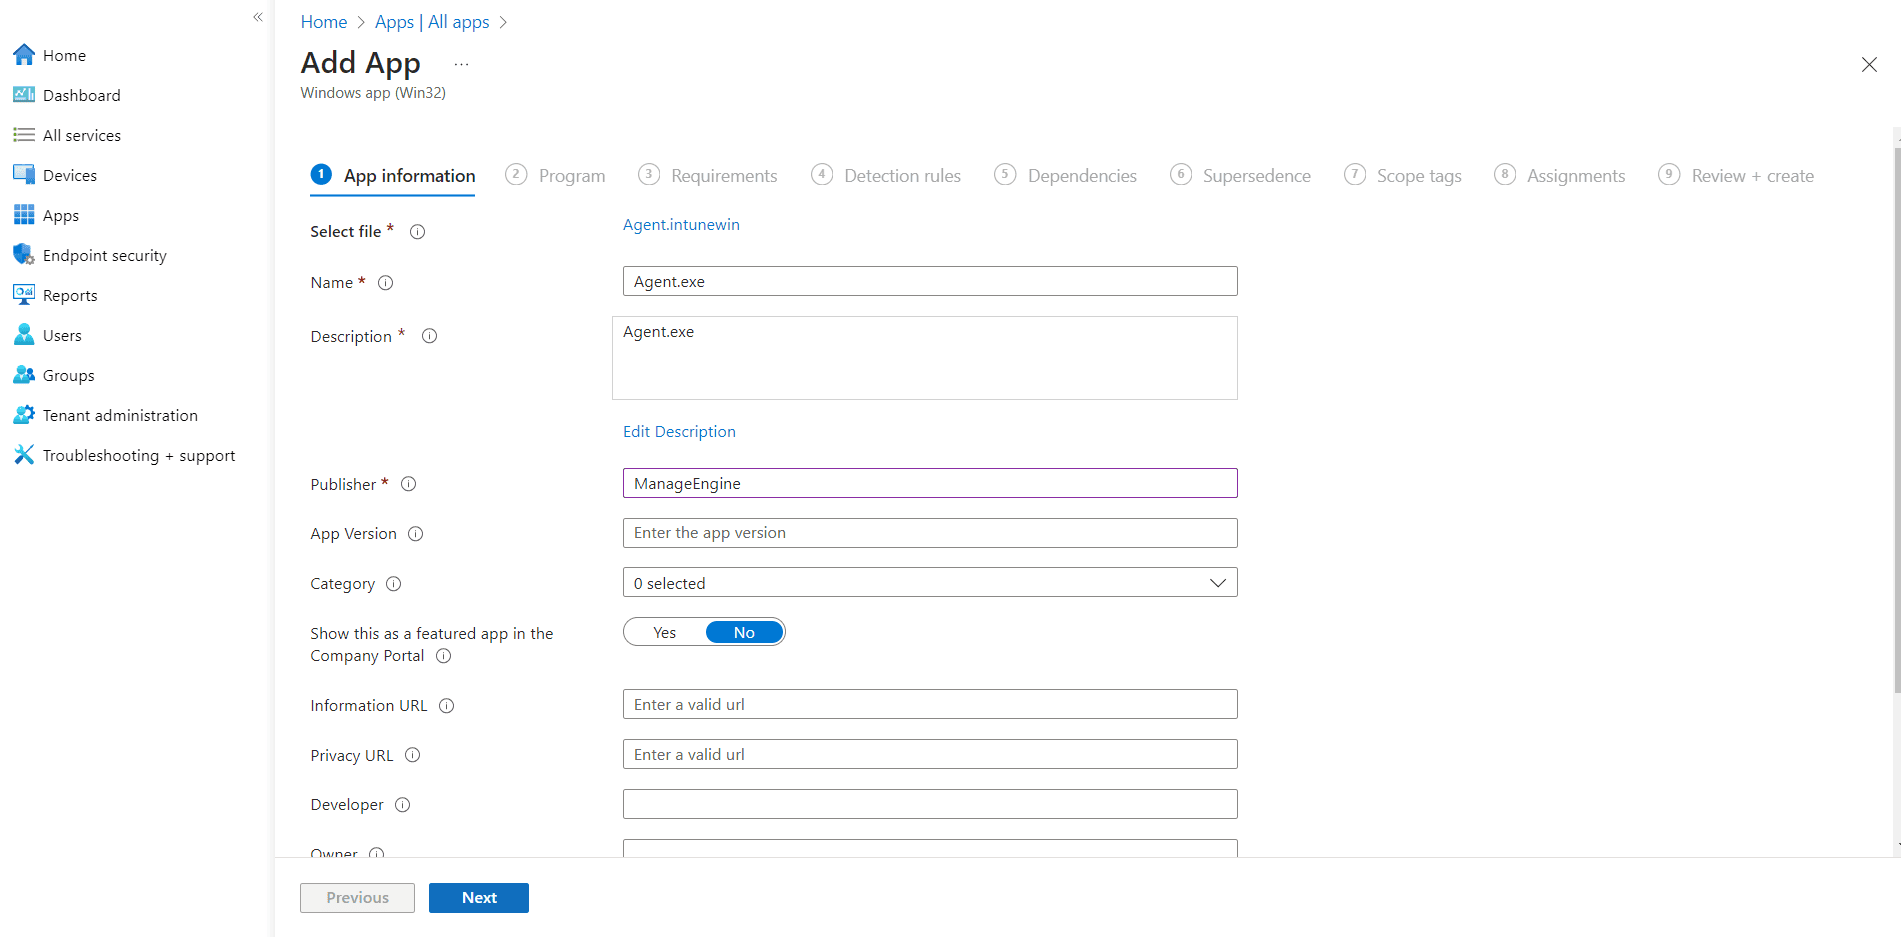The height and width of the screenshot is (937, 1901).
Task: Select No on featured app toggle
Action: click(744, 632)
